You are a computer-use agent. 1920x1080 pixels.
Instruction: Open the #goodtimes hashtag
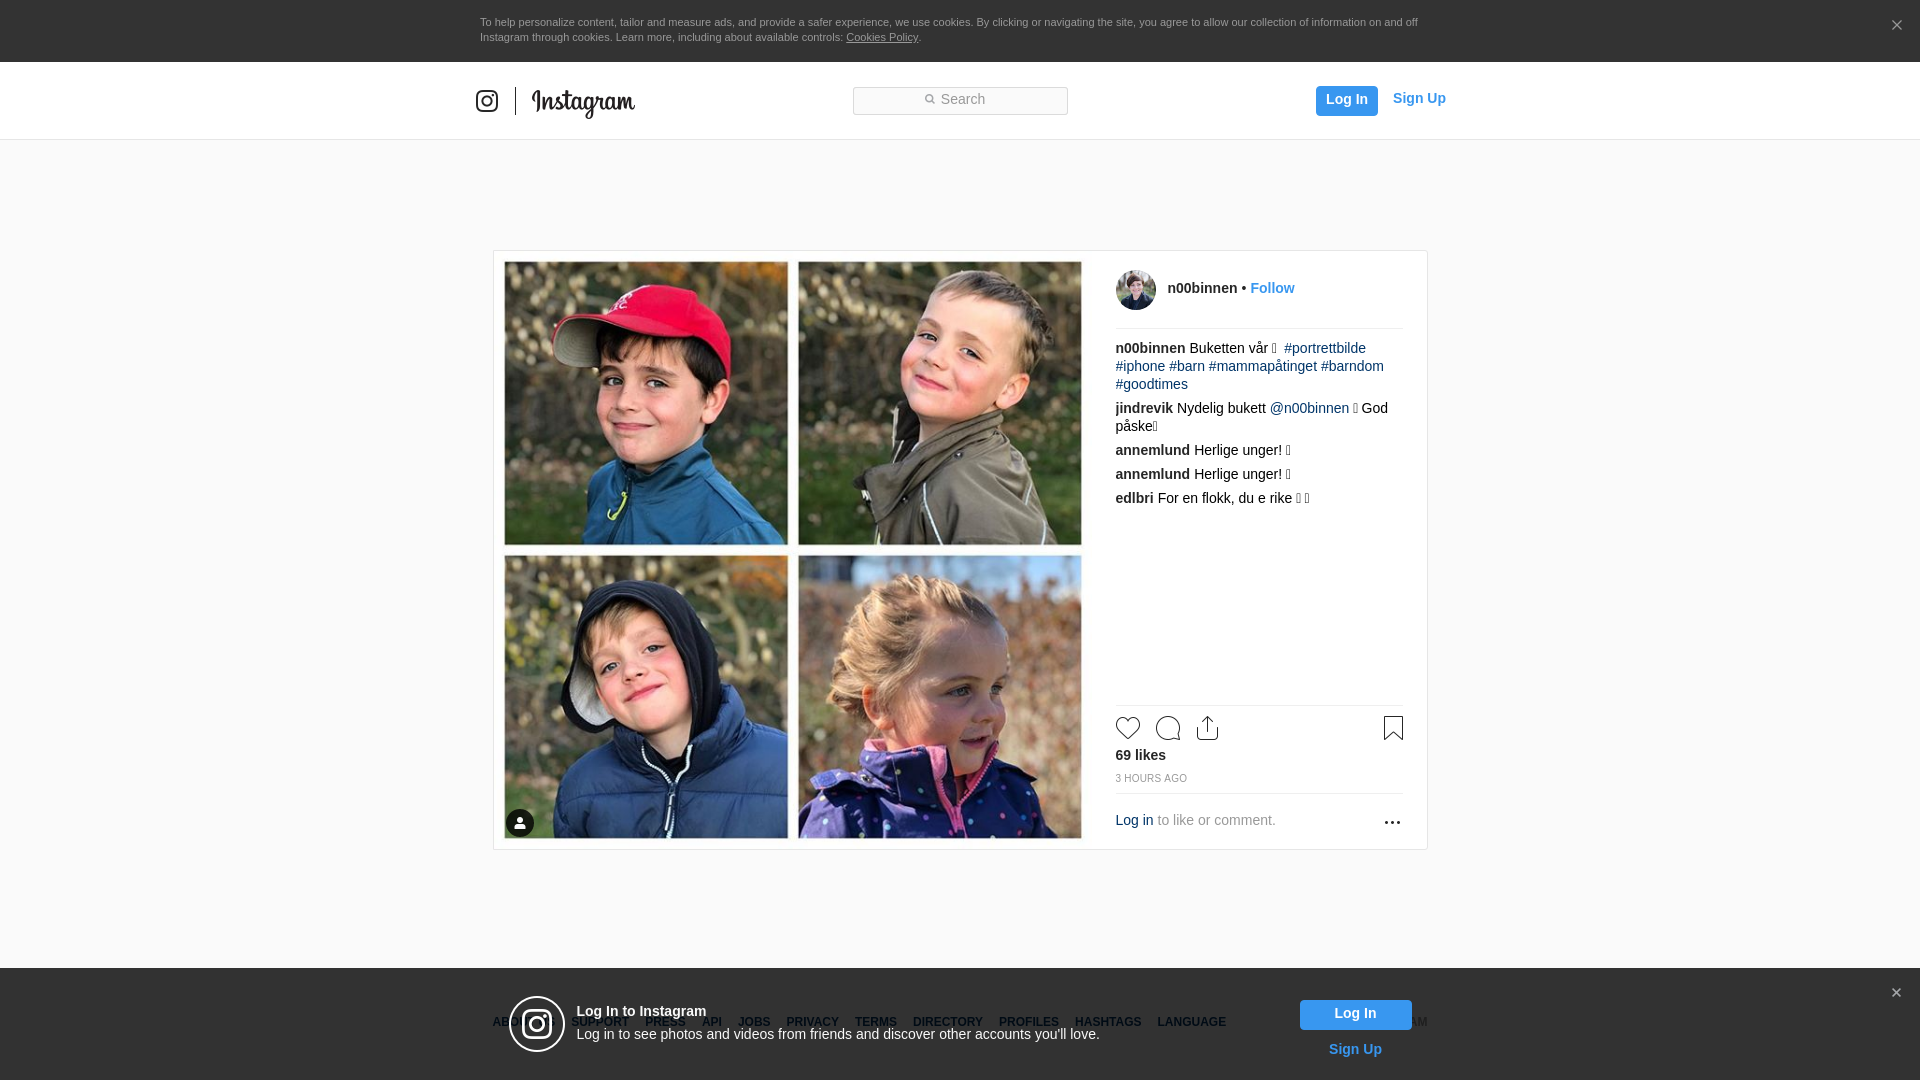(x=1152, y=384)
